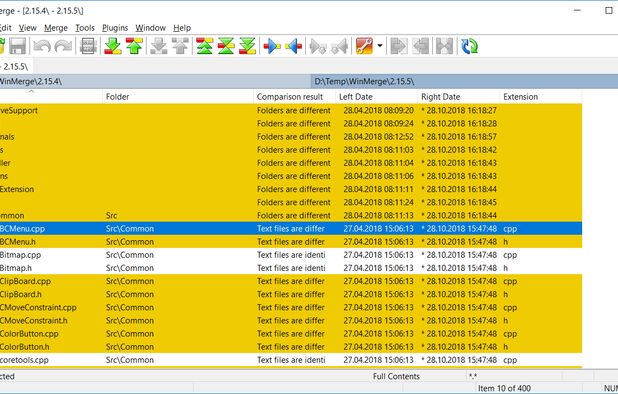Refresh comparison with the blue-green arrows icon
The width and height of the screenshot is (618, 394).
[469, 46]
